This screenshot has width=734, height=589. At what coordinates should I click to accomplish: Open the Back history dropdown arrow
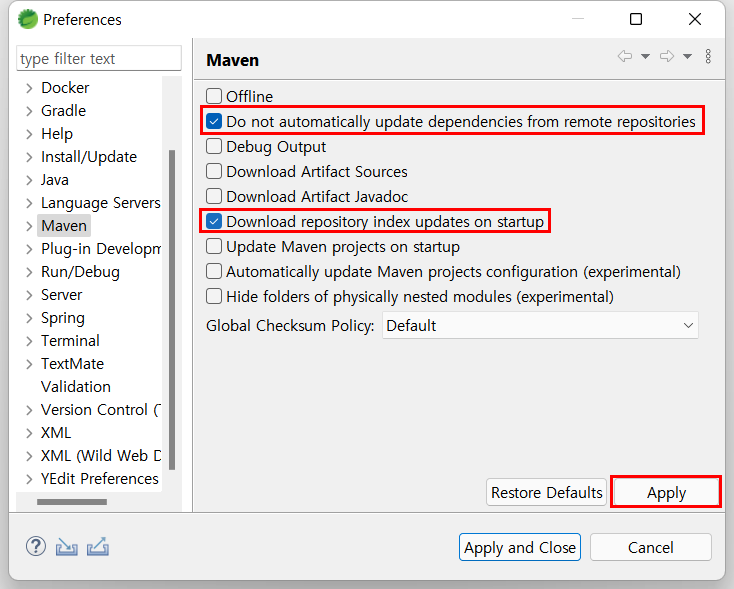click(x=646, y=57)
